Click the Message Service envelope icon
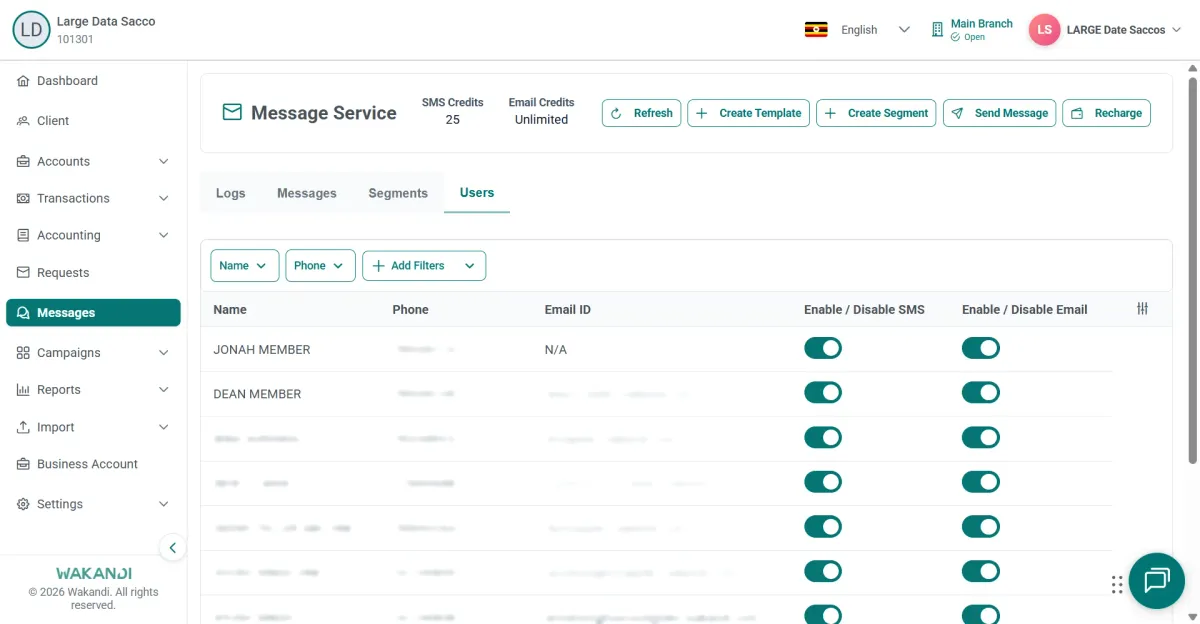Viewport: 1200px width, 624px height. coord(232,112)
